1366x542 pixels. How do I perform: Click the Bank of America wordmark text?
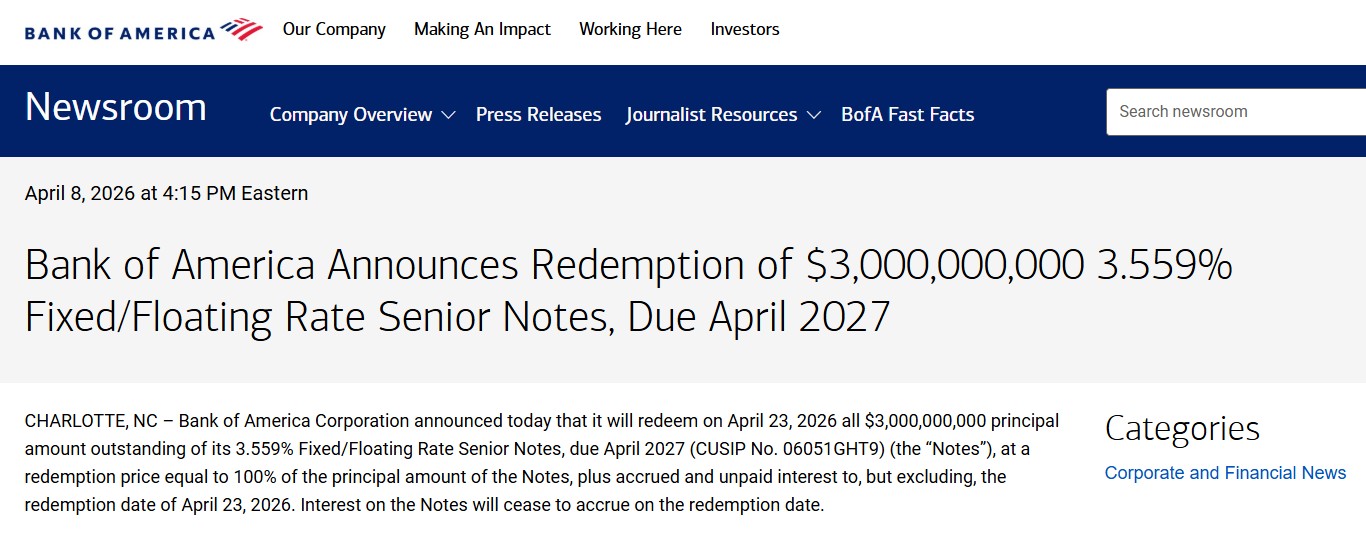(120, 33)
